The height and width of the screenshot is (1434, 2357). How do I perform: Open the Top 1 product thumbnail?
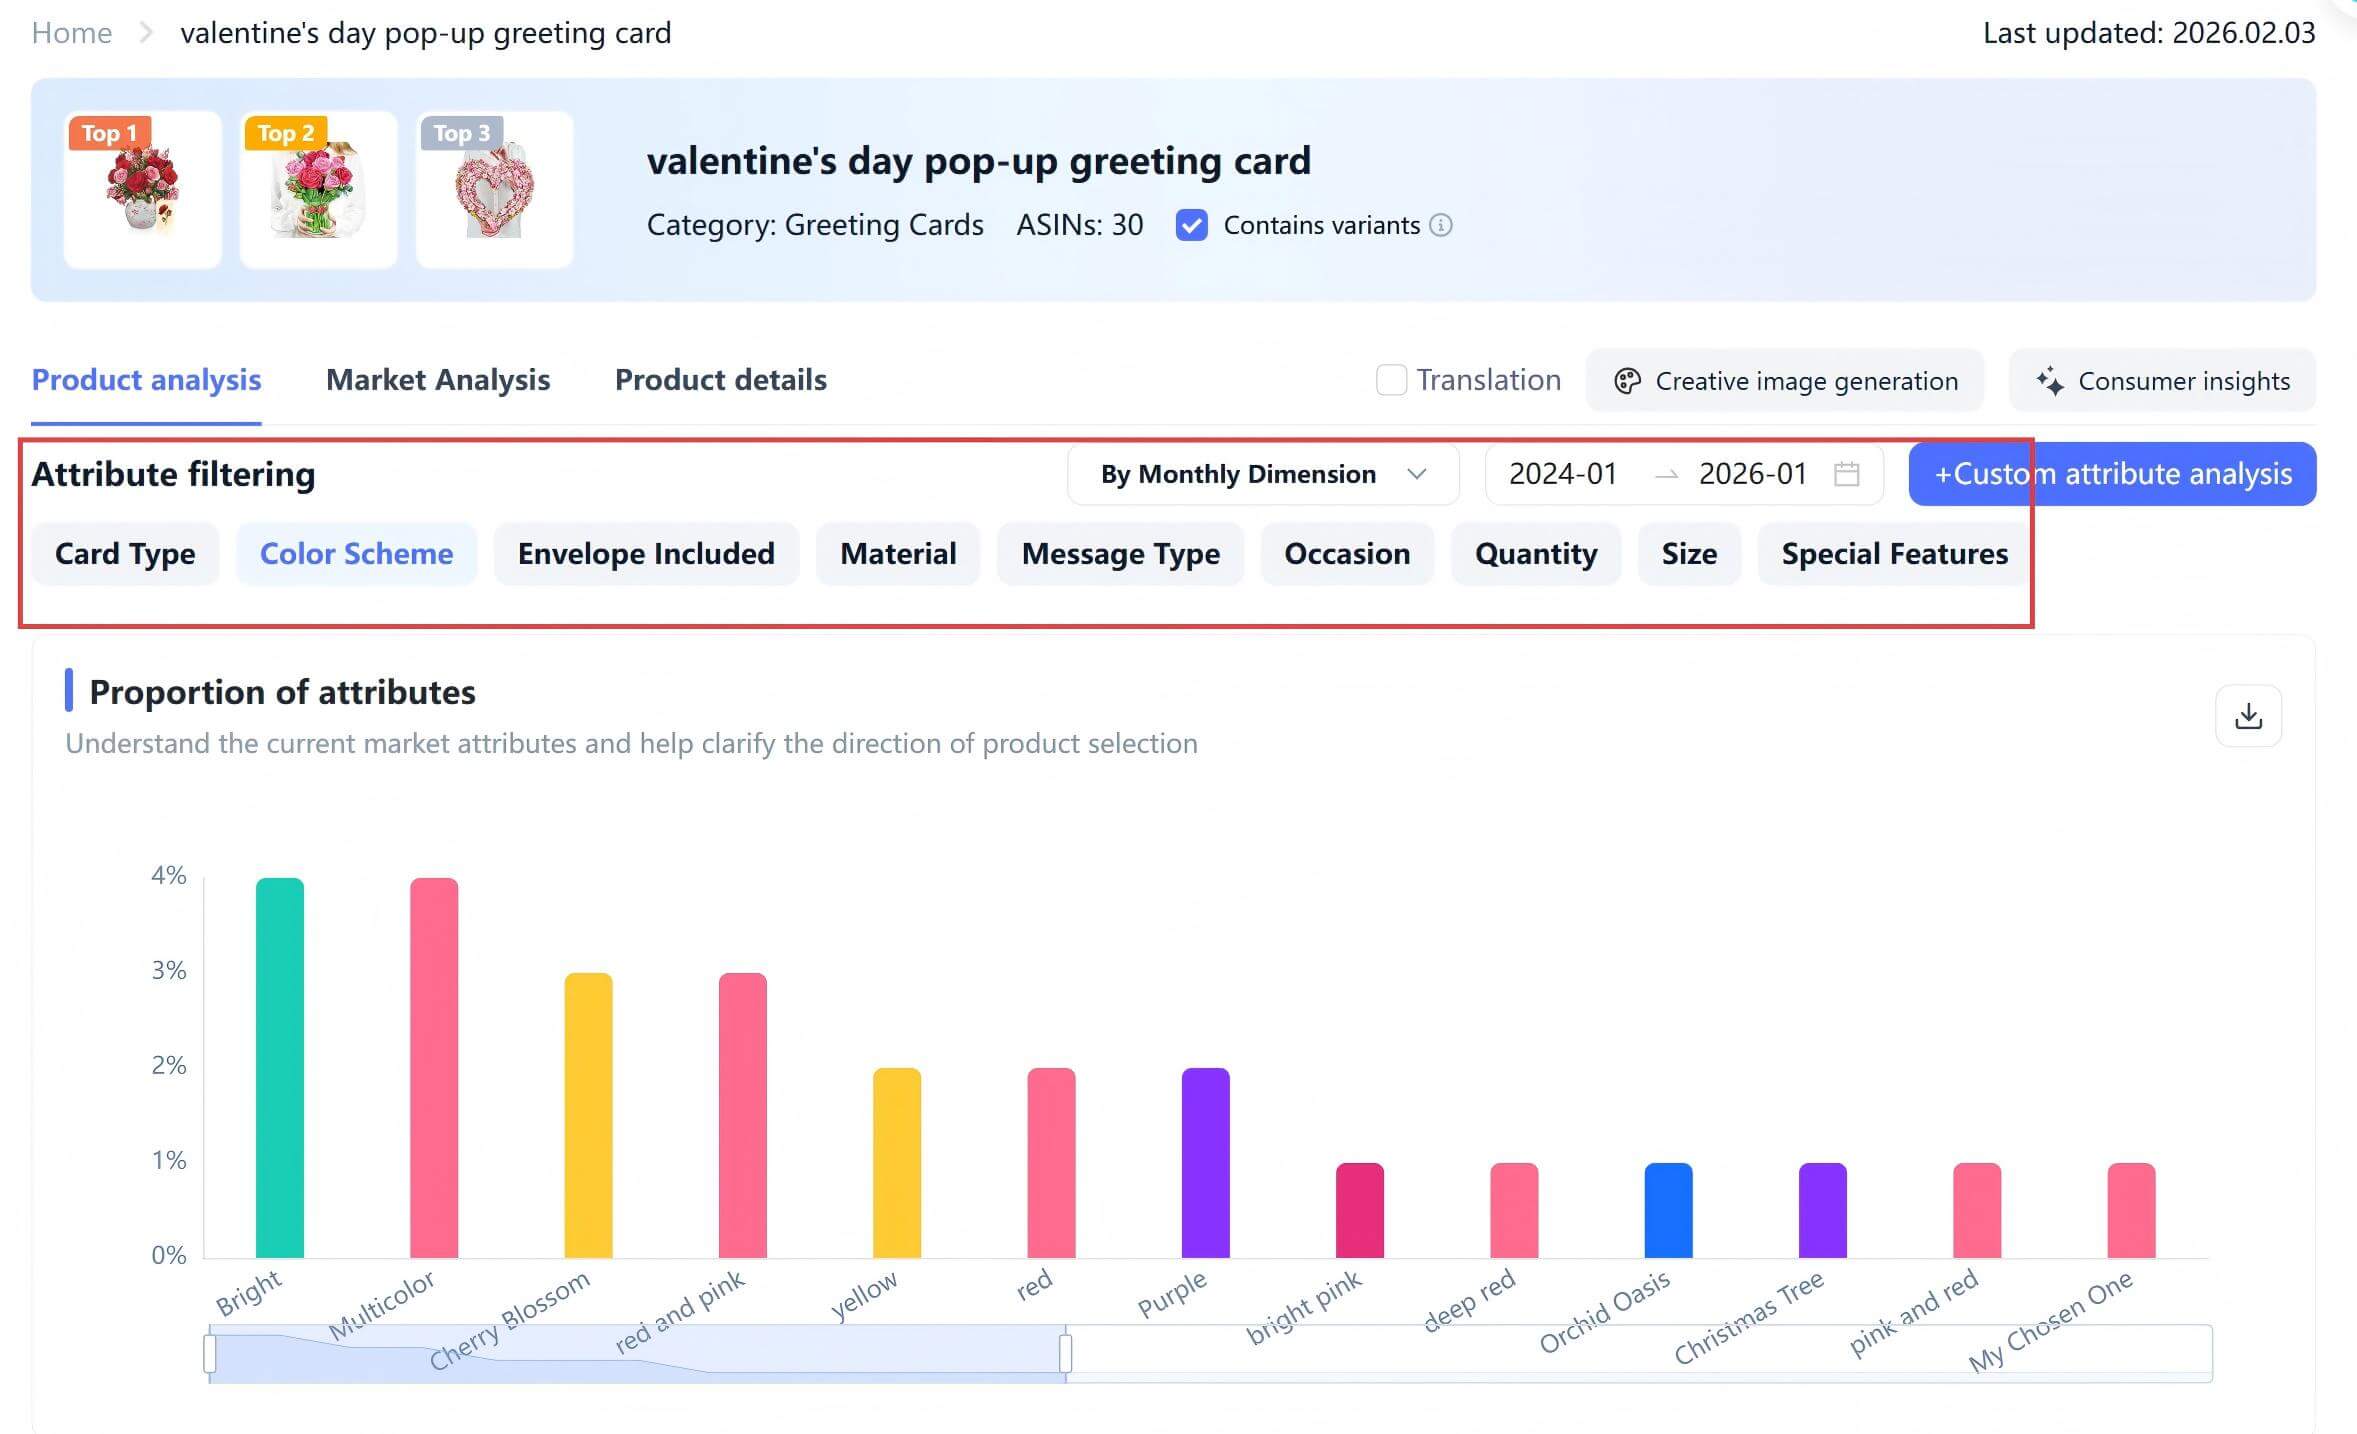coord(143,190)
